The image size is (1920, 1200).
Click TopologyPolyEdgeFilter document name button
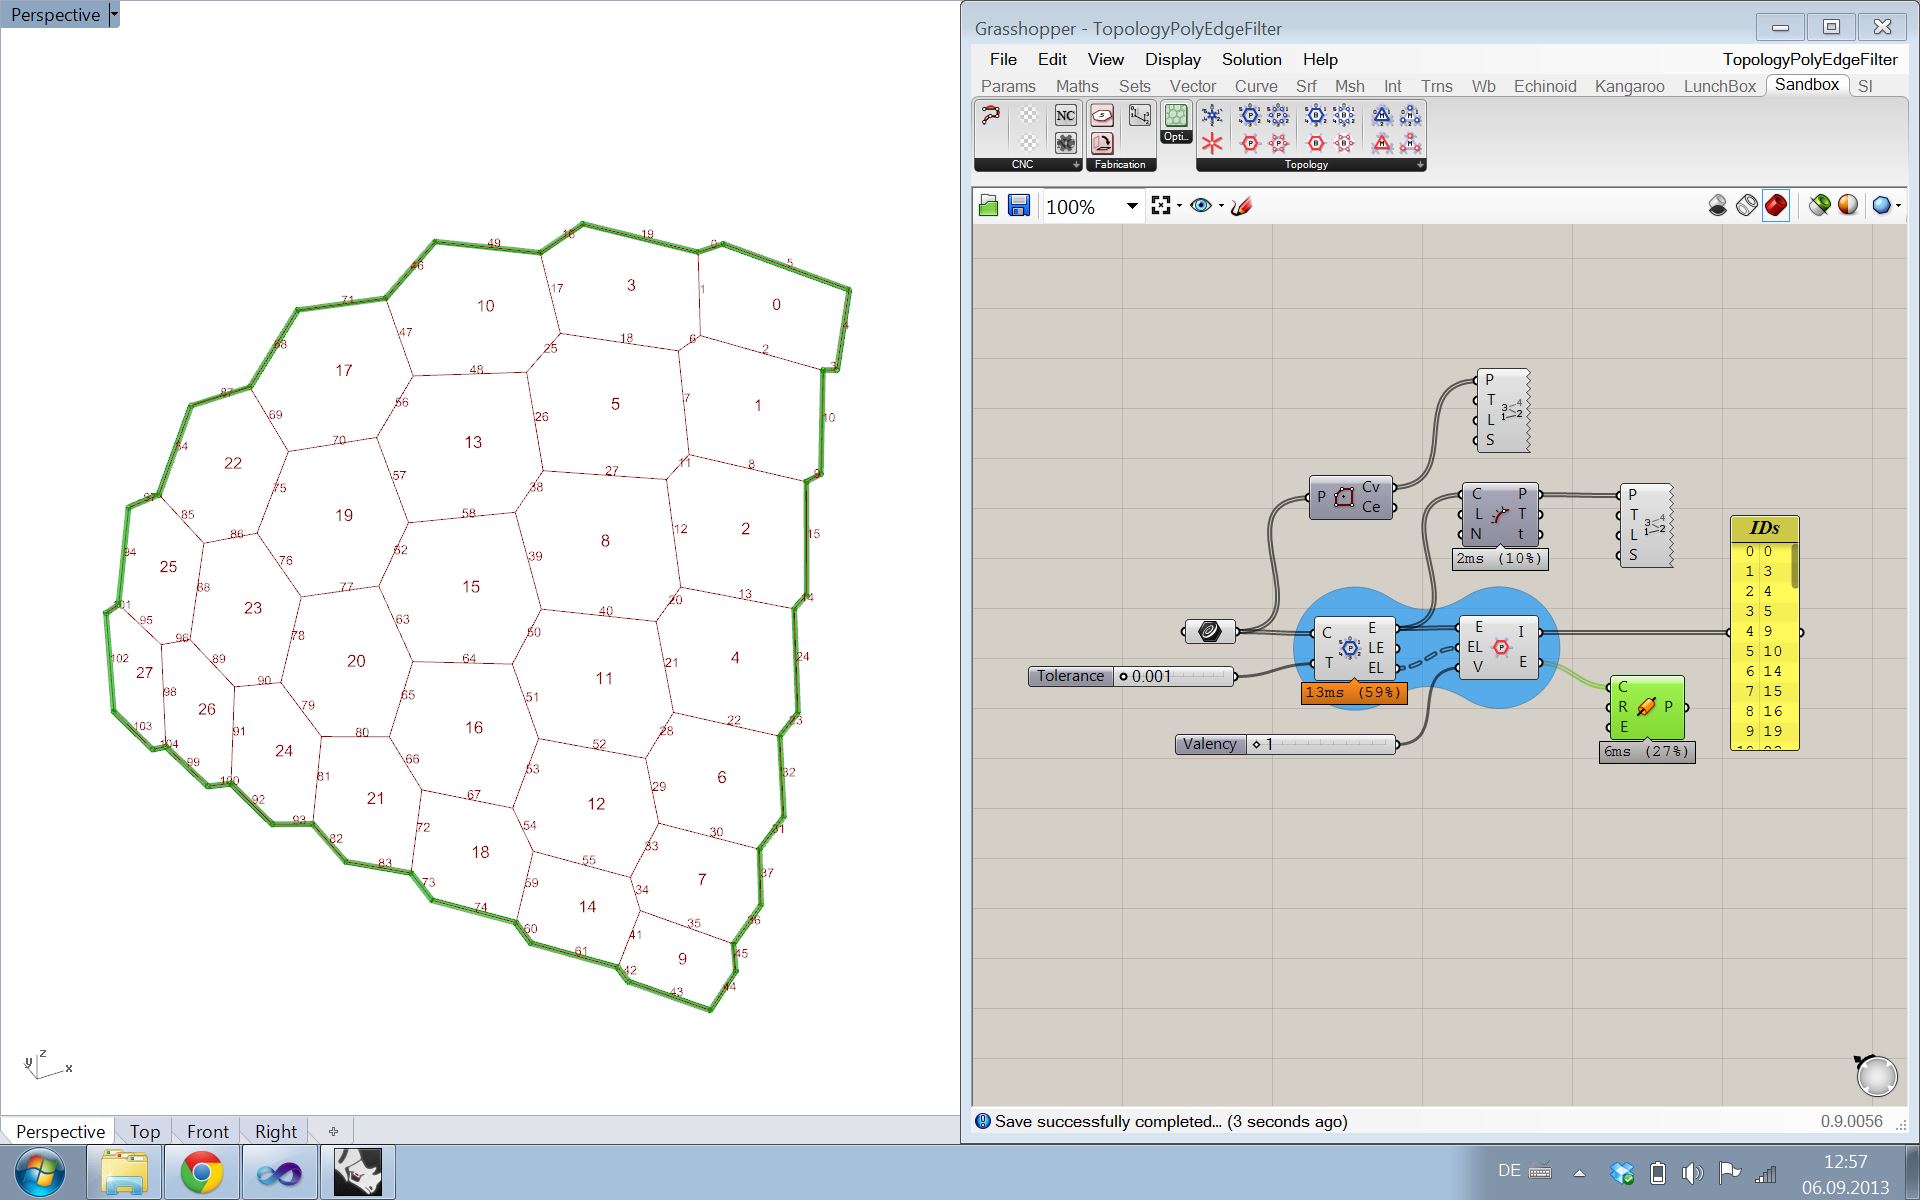point(1809,59)
